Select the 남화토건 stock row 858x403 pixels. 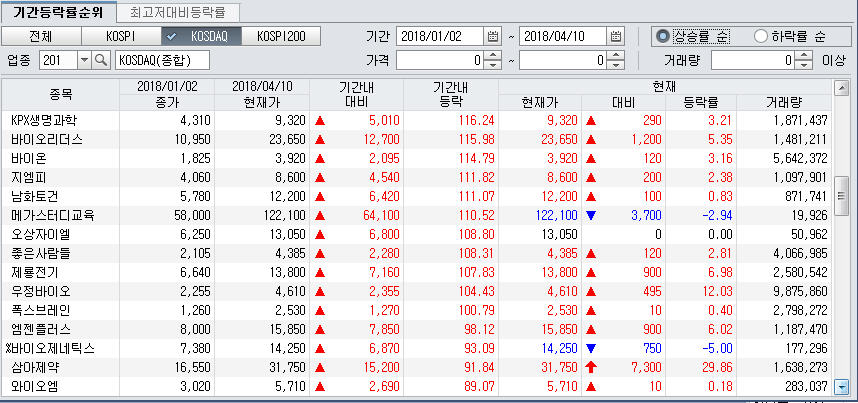416,197
